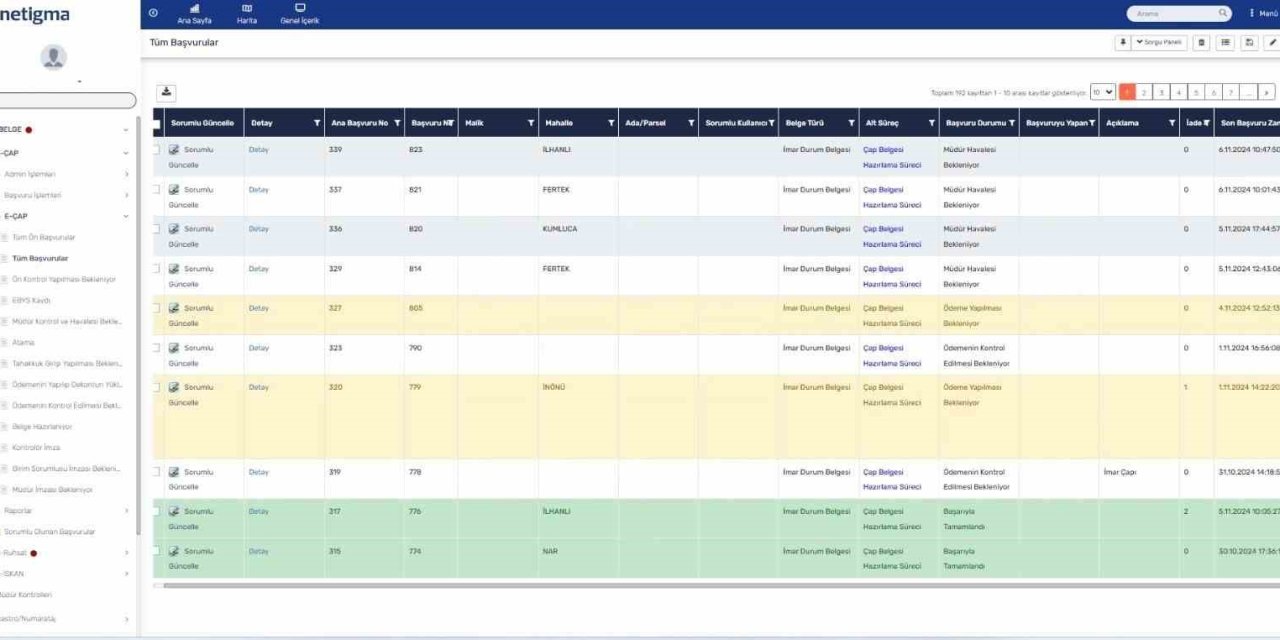
Task: Go to page 2 of the results
Action: tap(1144, 92)
